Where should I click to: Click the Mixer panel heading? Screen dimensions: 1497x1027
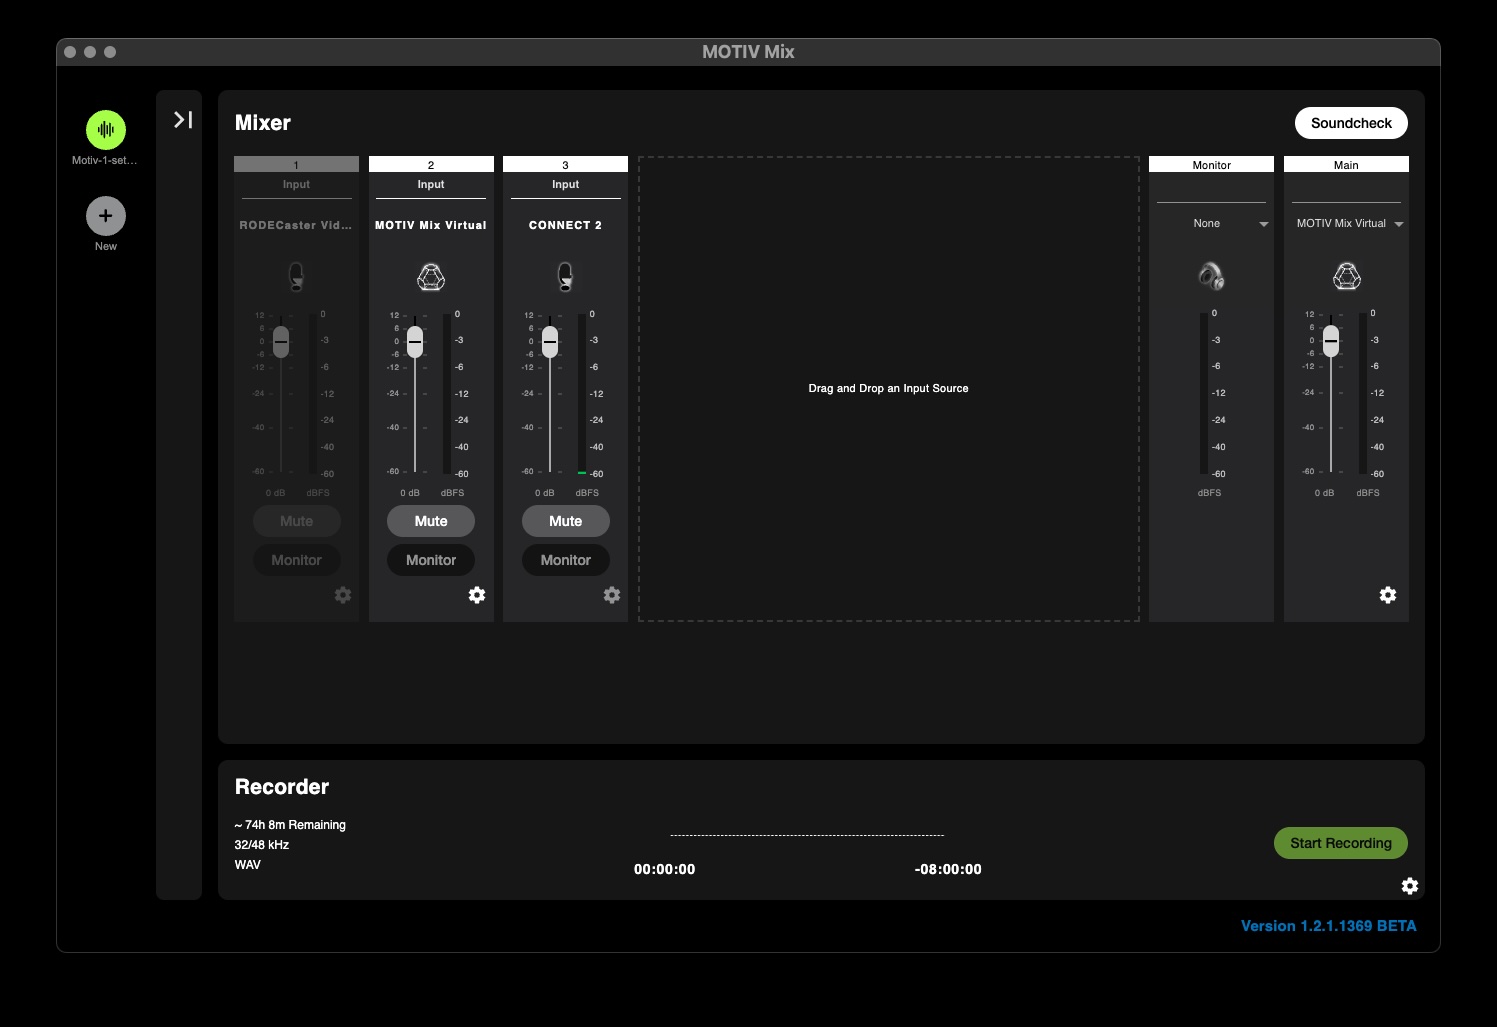tap(263, 123)
